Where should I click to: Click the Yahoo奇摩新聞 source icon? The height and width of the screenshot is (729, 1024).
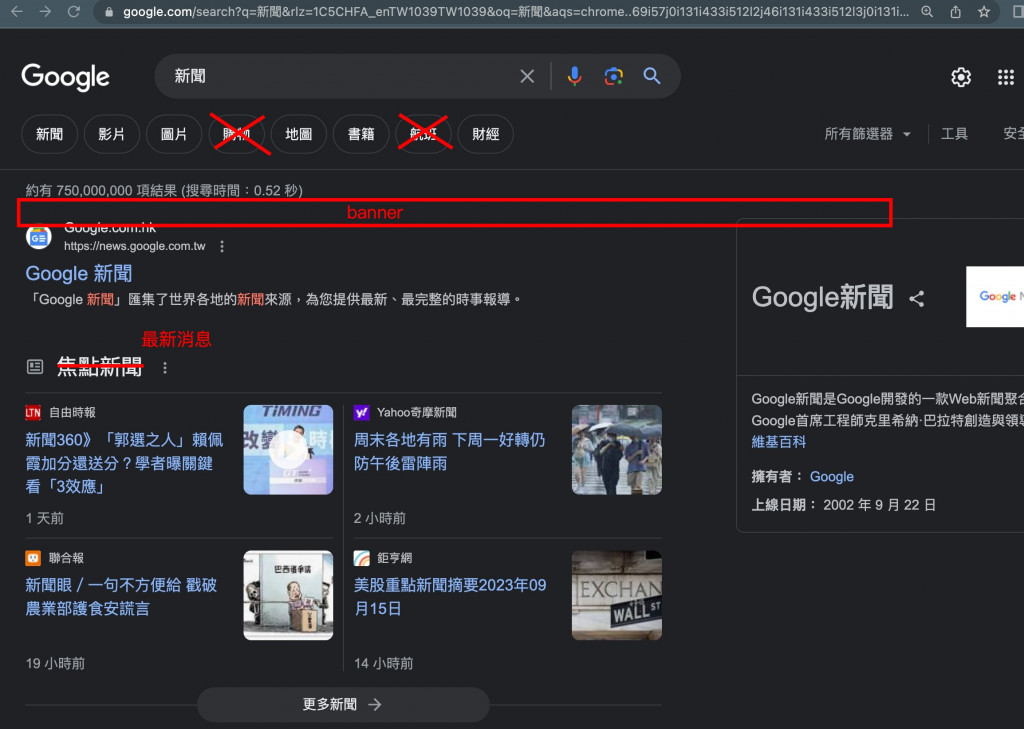[361, 412]
